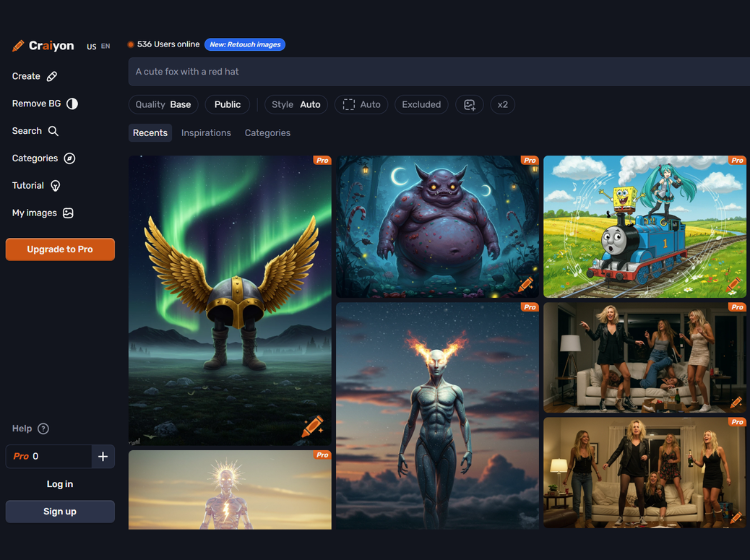The image size is (750, 560).
Task: Switch to the Categories tab
Action: click(267, 133)
